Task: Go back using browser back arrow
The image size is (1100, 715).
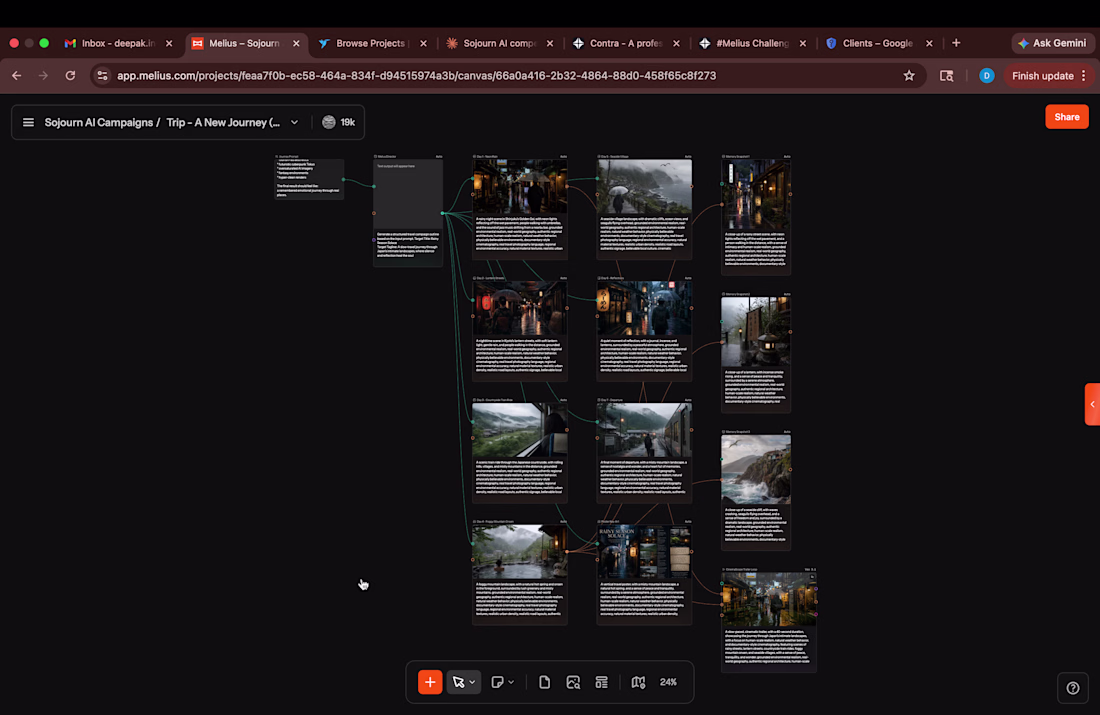Action: [17, 76]
